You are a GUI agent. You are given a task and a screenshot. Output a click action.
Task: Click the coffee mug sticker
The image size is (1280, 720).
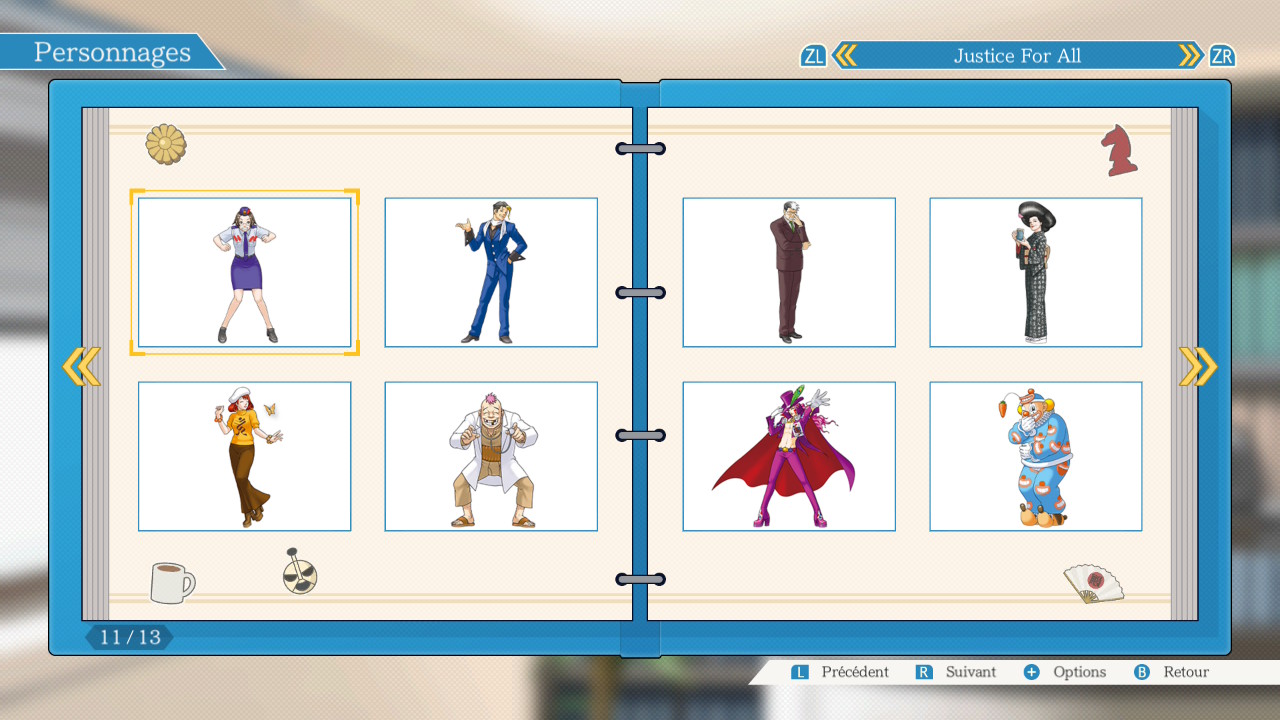pyautogui.click(x=172, y=582)
